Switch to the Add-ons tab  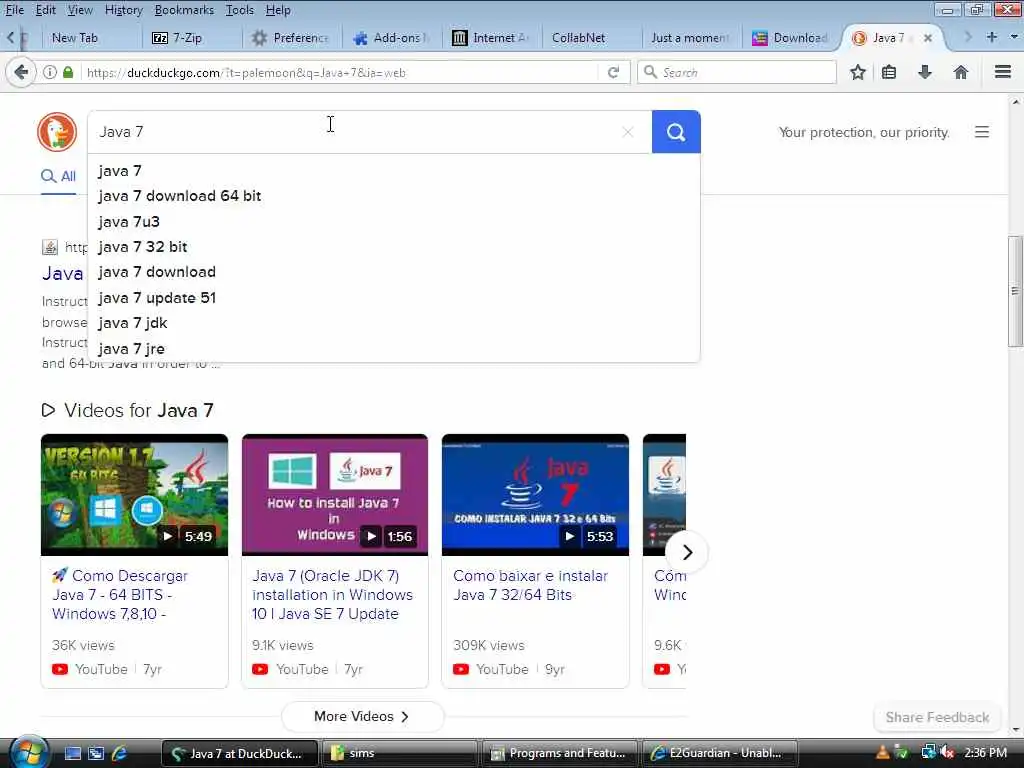click(392, 38)
